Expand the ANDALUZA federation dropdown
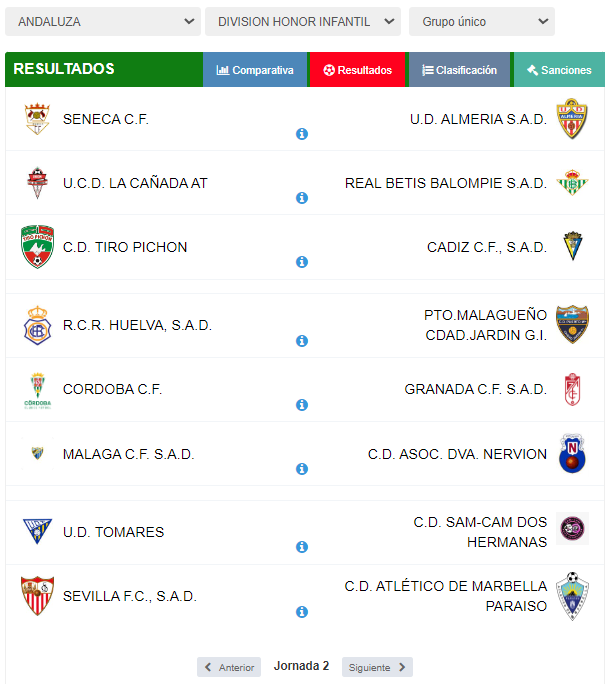This screenshot has width=611, height=684. point(101,21)
